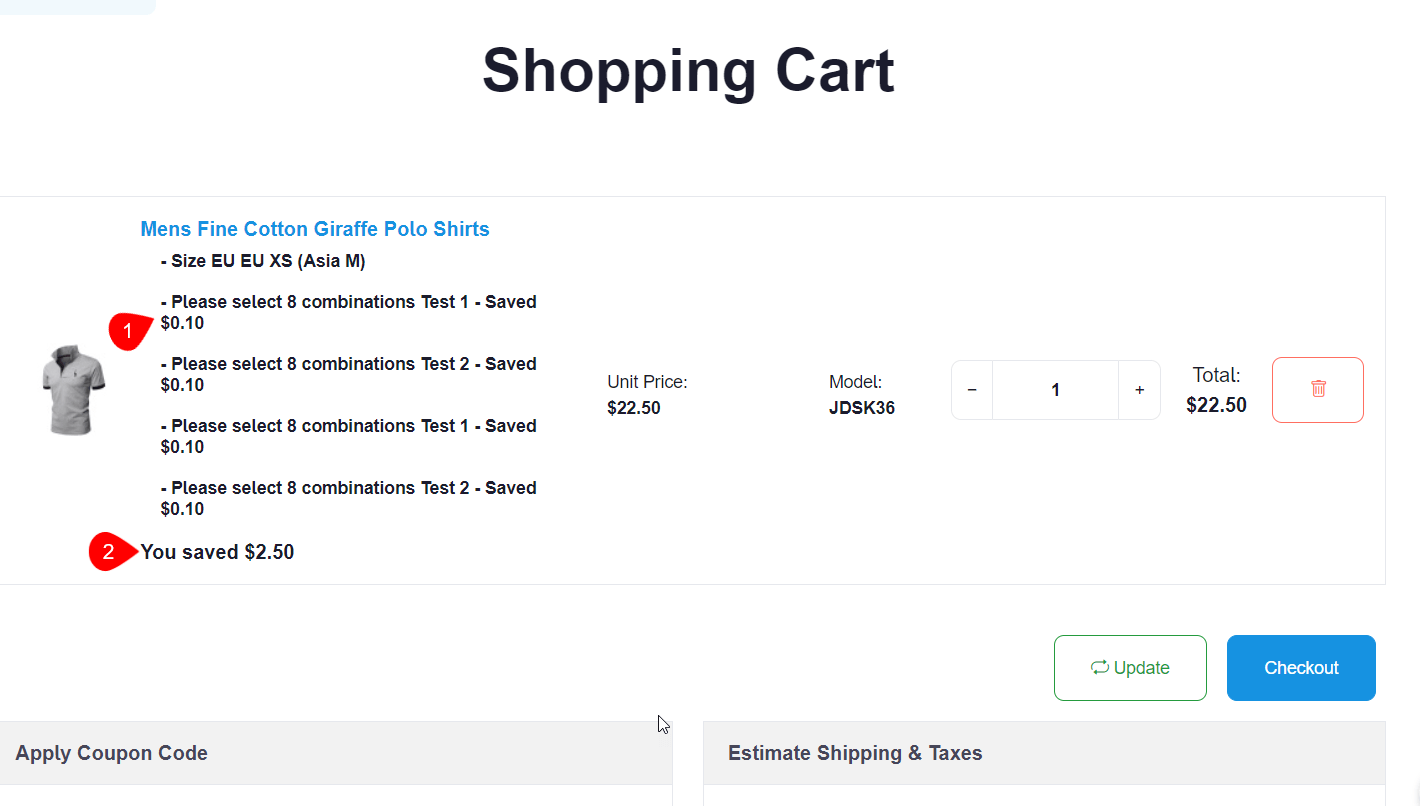This screenshot has height=806, width=1420.
Task: Expand the Apply Coupon Code panel
Action: [x=112, y=753]
